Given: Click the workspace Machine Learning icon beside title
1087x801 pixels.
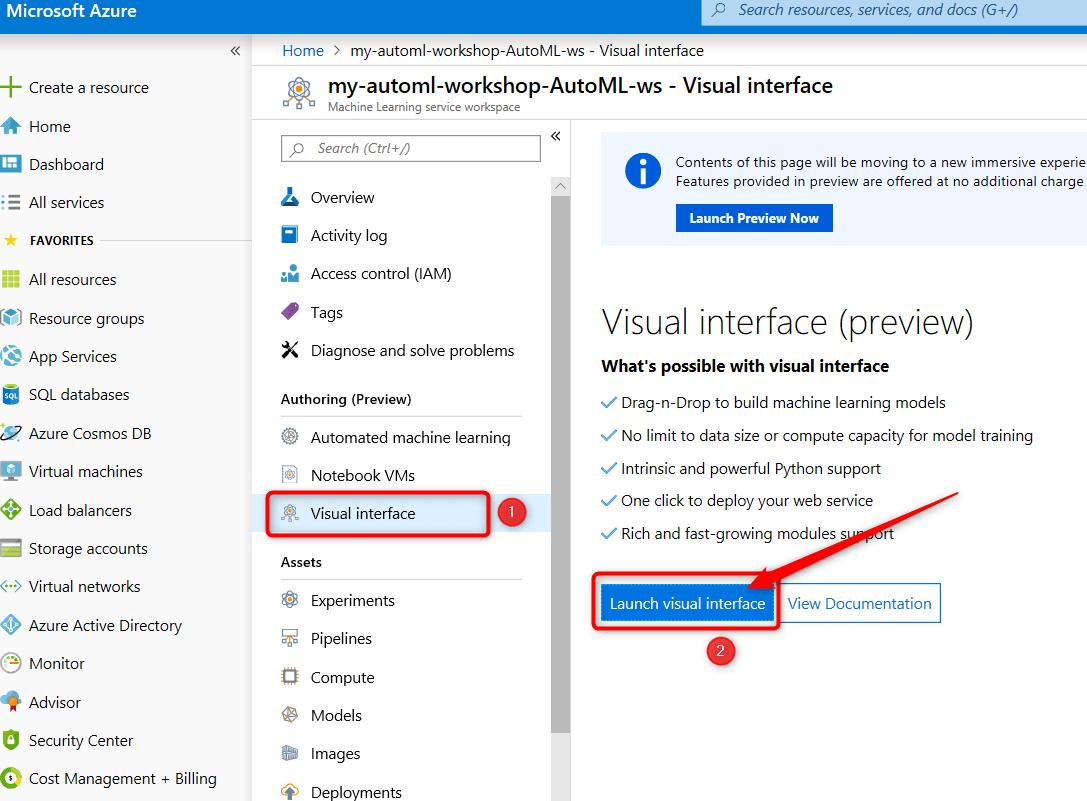Looking at the screenshot, I should pos(299,93).
